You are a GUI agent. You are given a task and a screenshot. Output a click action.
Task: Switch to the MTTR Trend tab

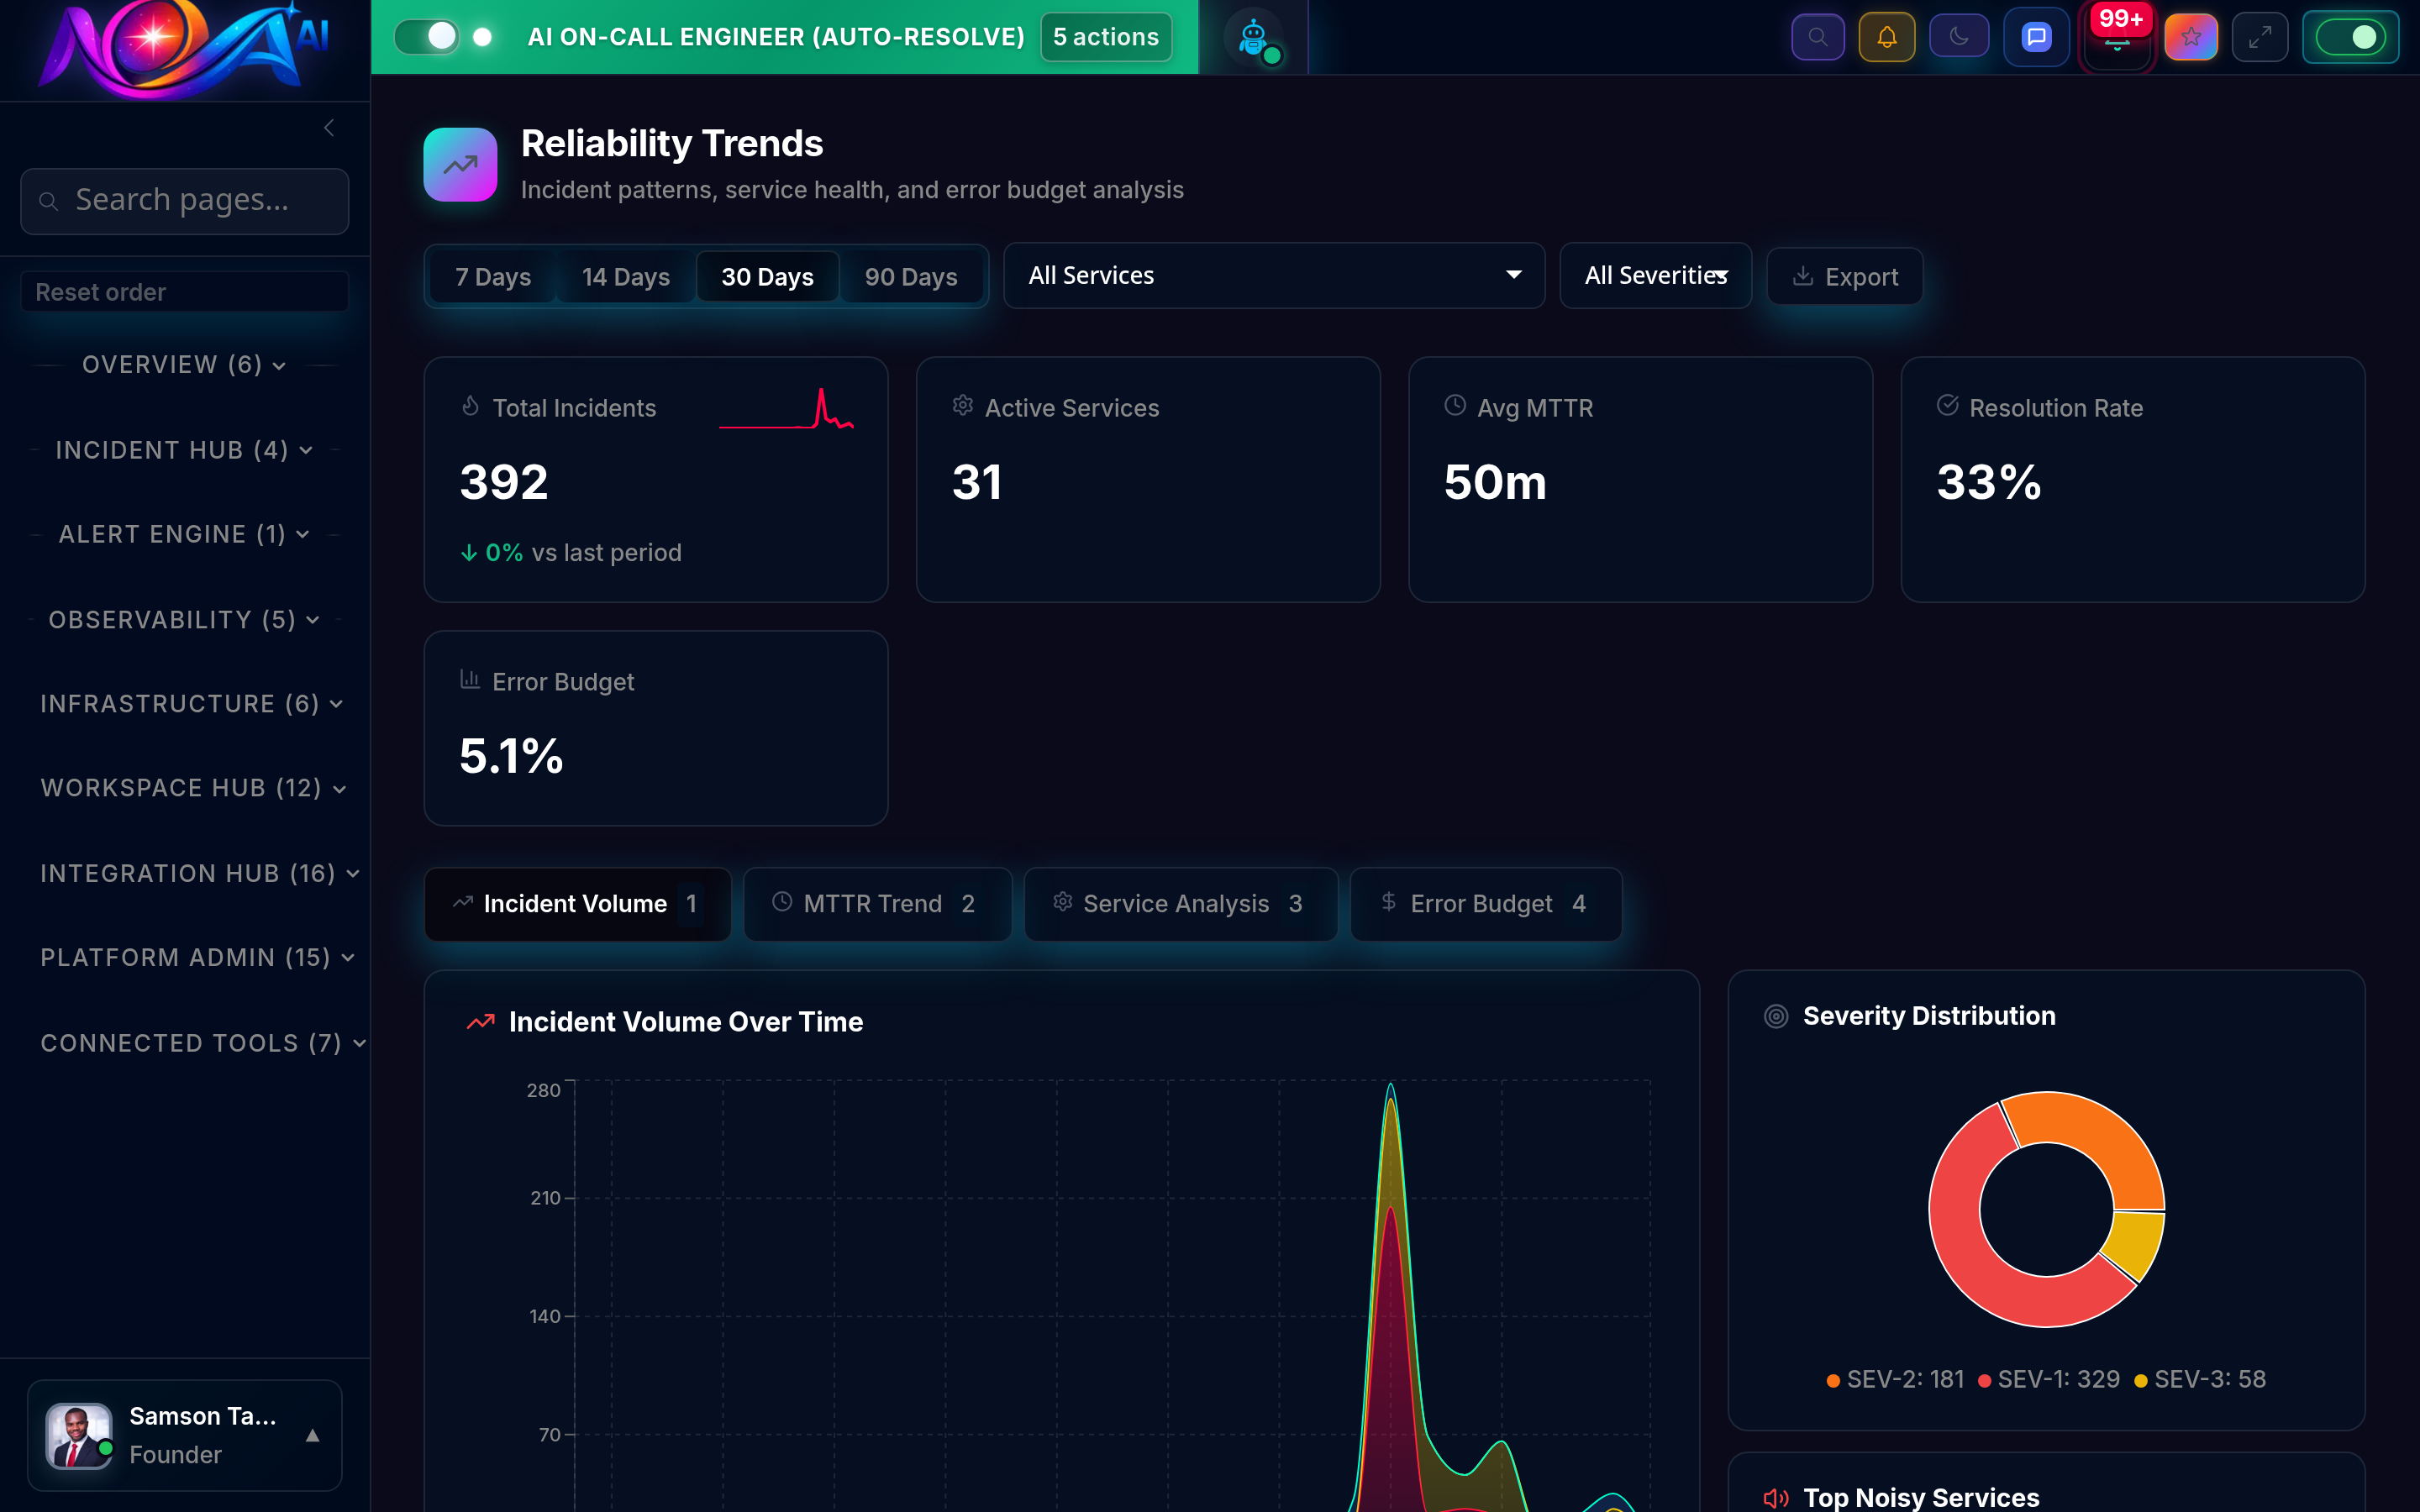[877, 903]
